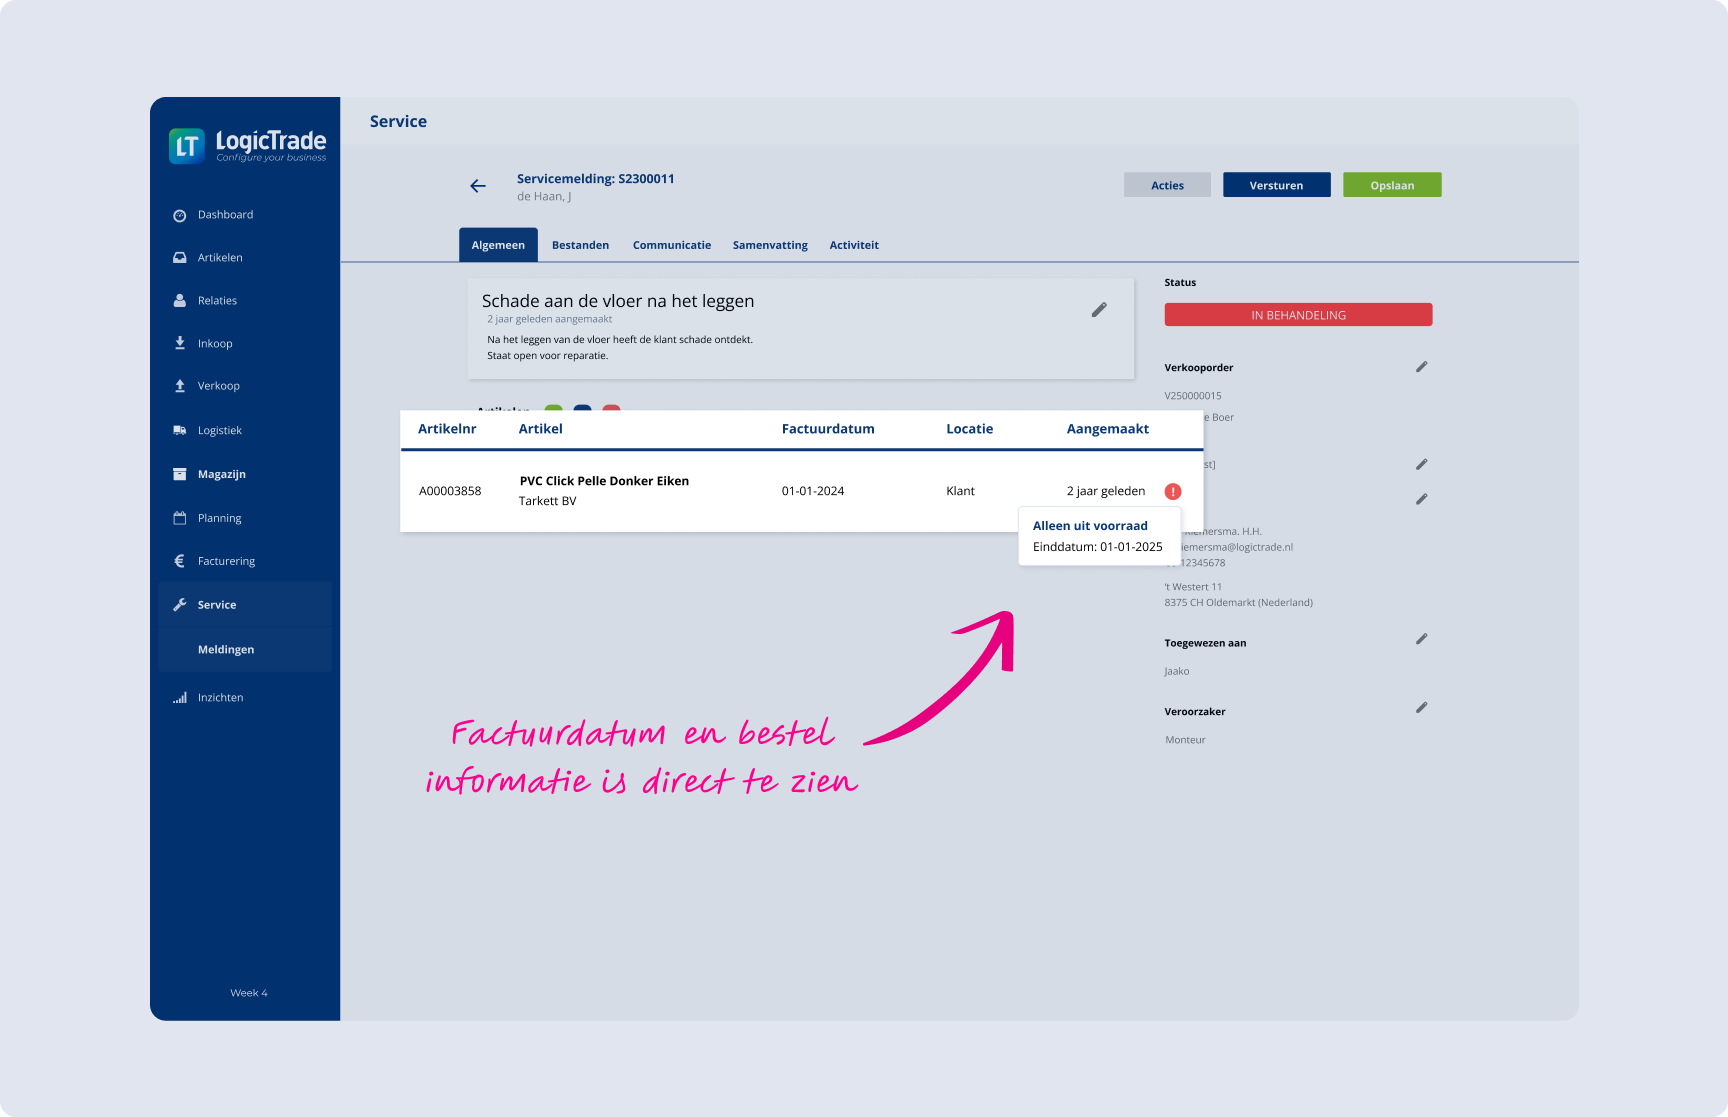The height and width of the screenshot is (1117, 1728).
Task: Edit the Verkooporder with pencil icon
Action: 1421,367
